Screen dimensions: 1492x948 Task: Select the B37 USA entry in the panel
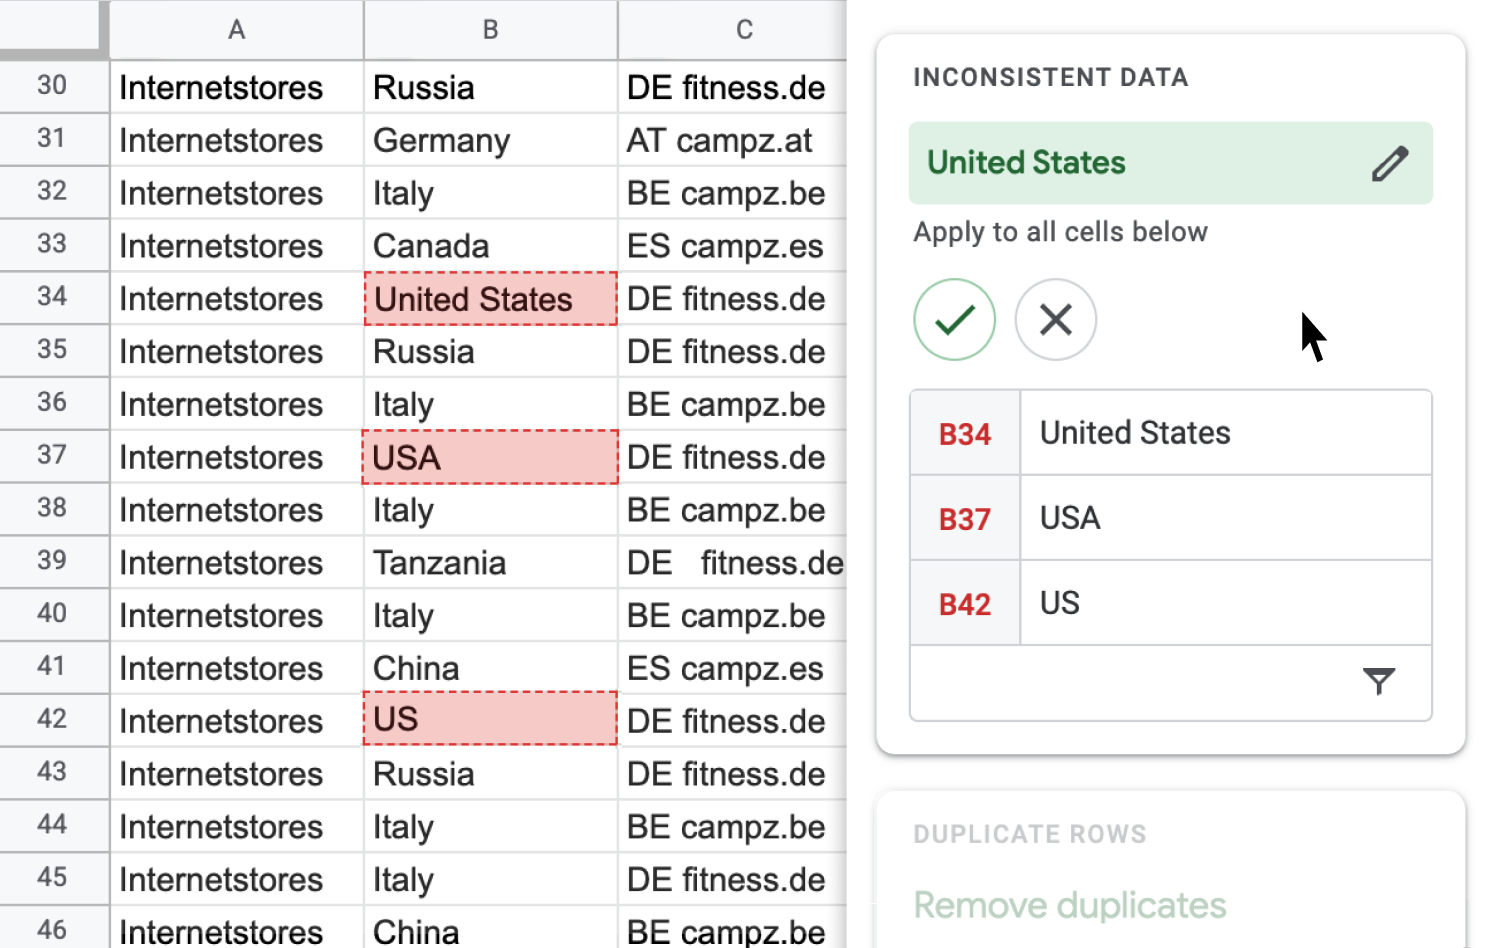pos(1171,518)
